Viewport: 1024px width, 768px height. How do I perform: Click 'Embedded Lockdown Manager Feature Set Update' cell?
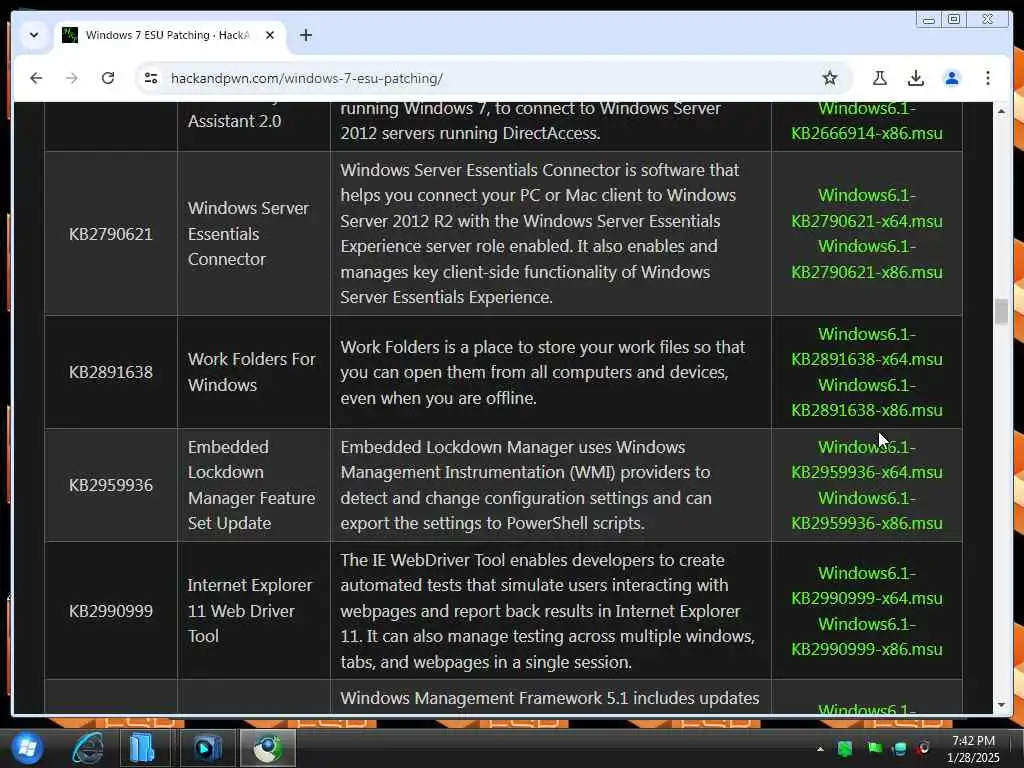253,485
